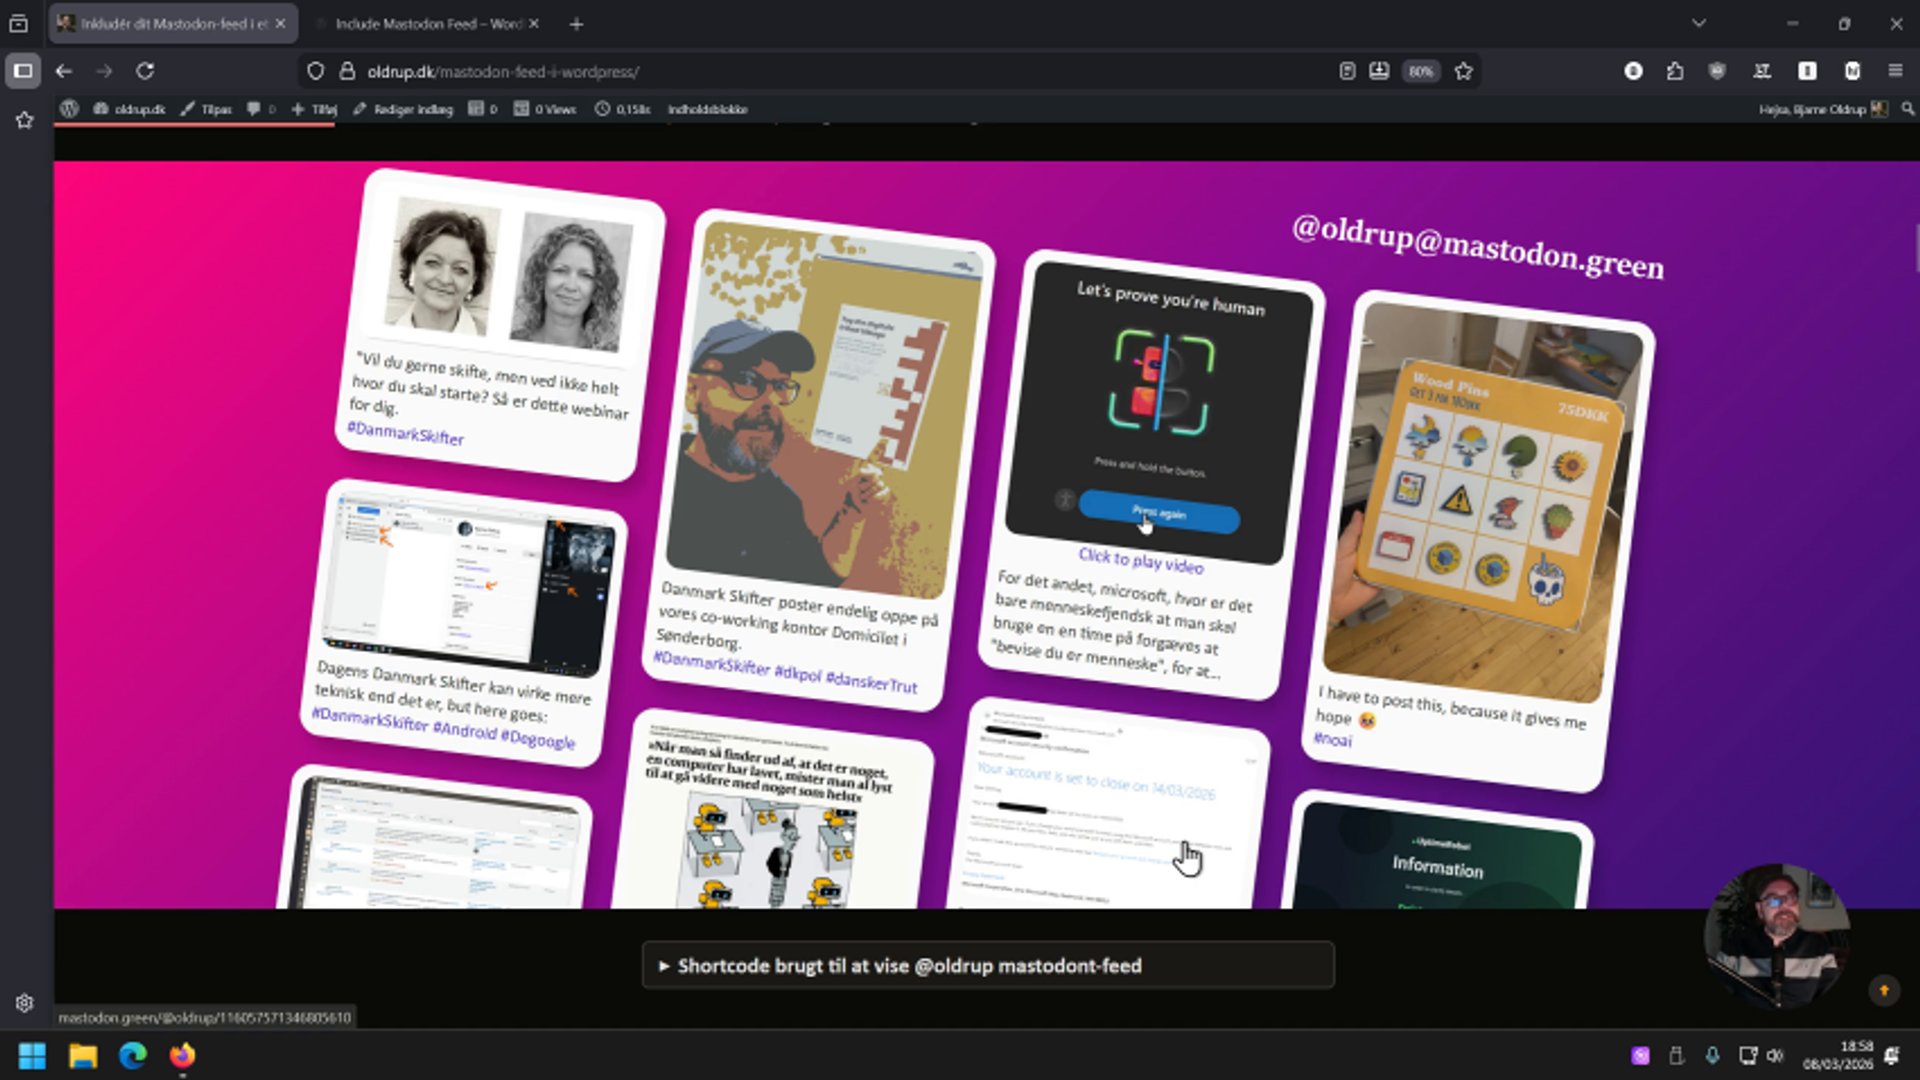Screen dimensions: 1920x1080
Task: Go back to the previous page
Action: 64,71
